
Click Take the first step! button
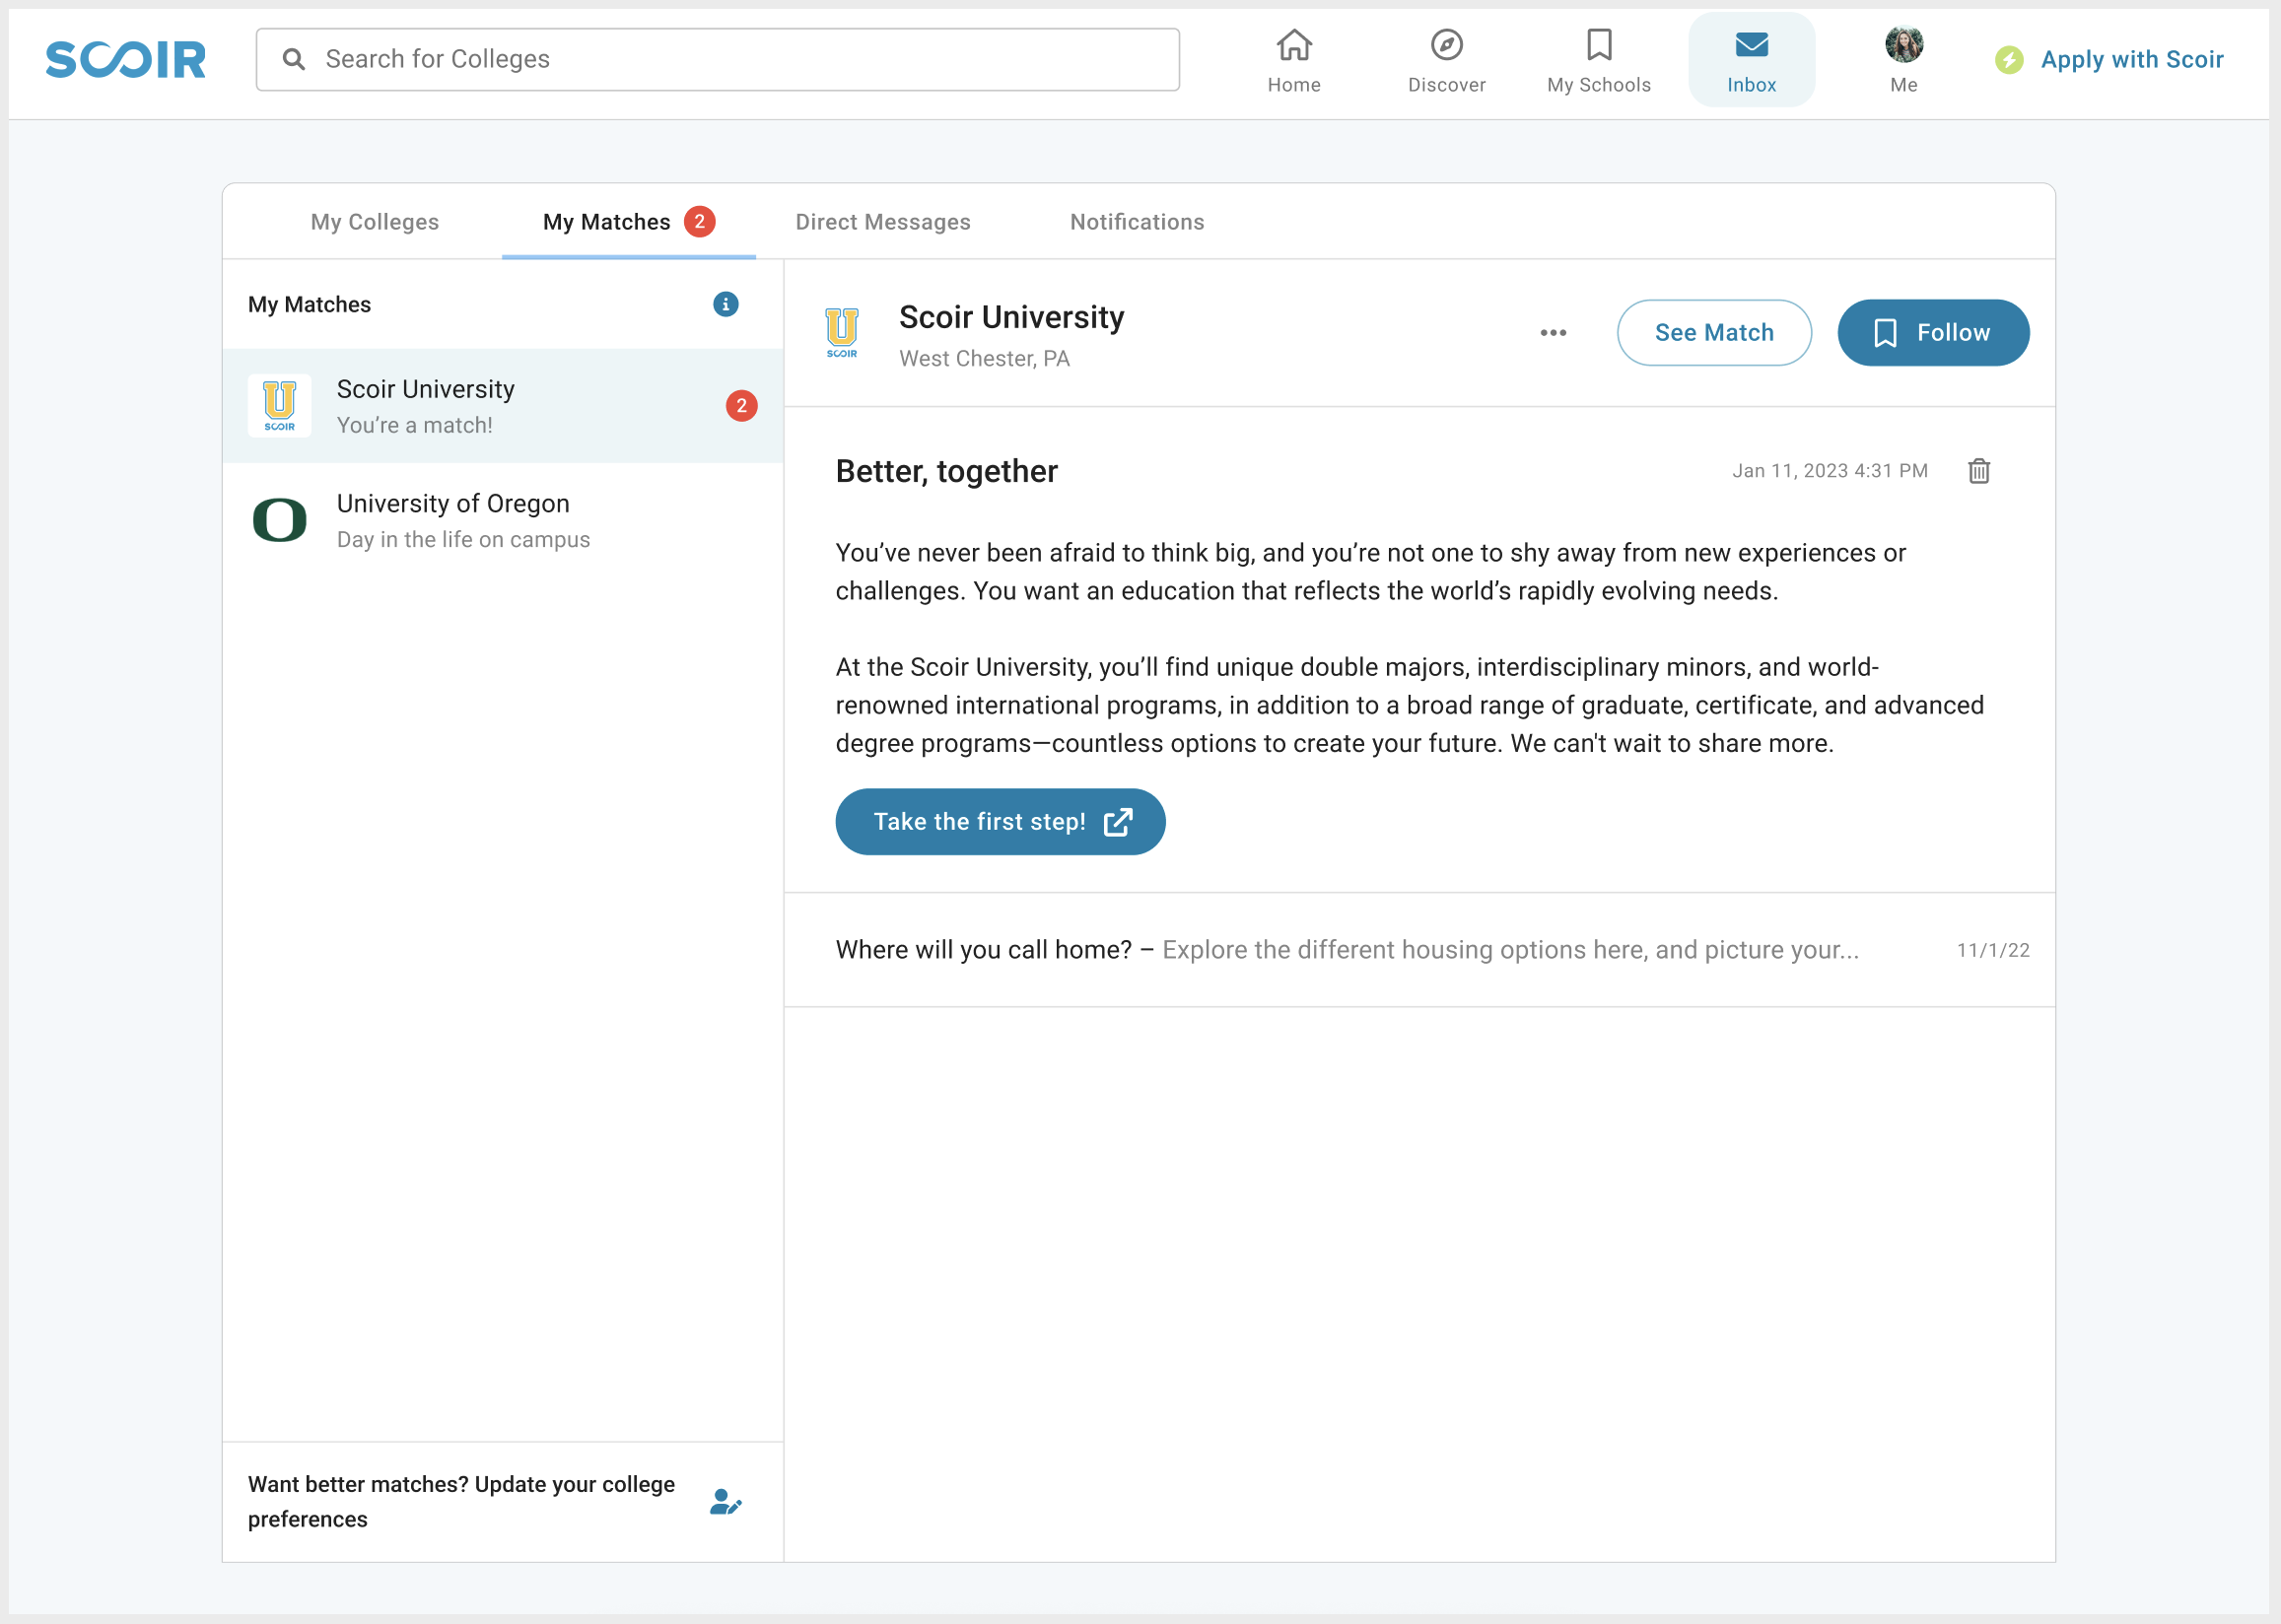click(x=1000, y=822)
